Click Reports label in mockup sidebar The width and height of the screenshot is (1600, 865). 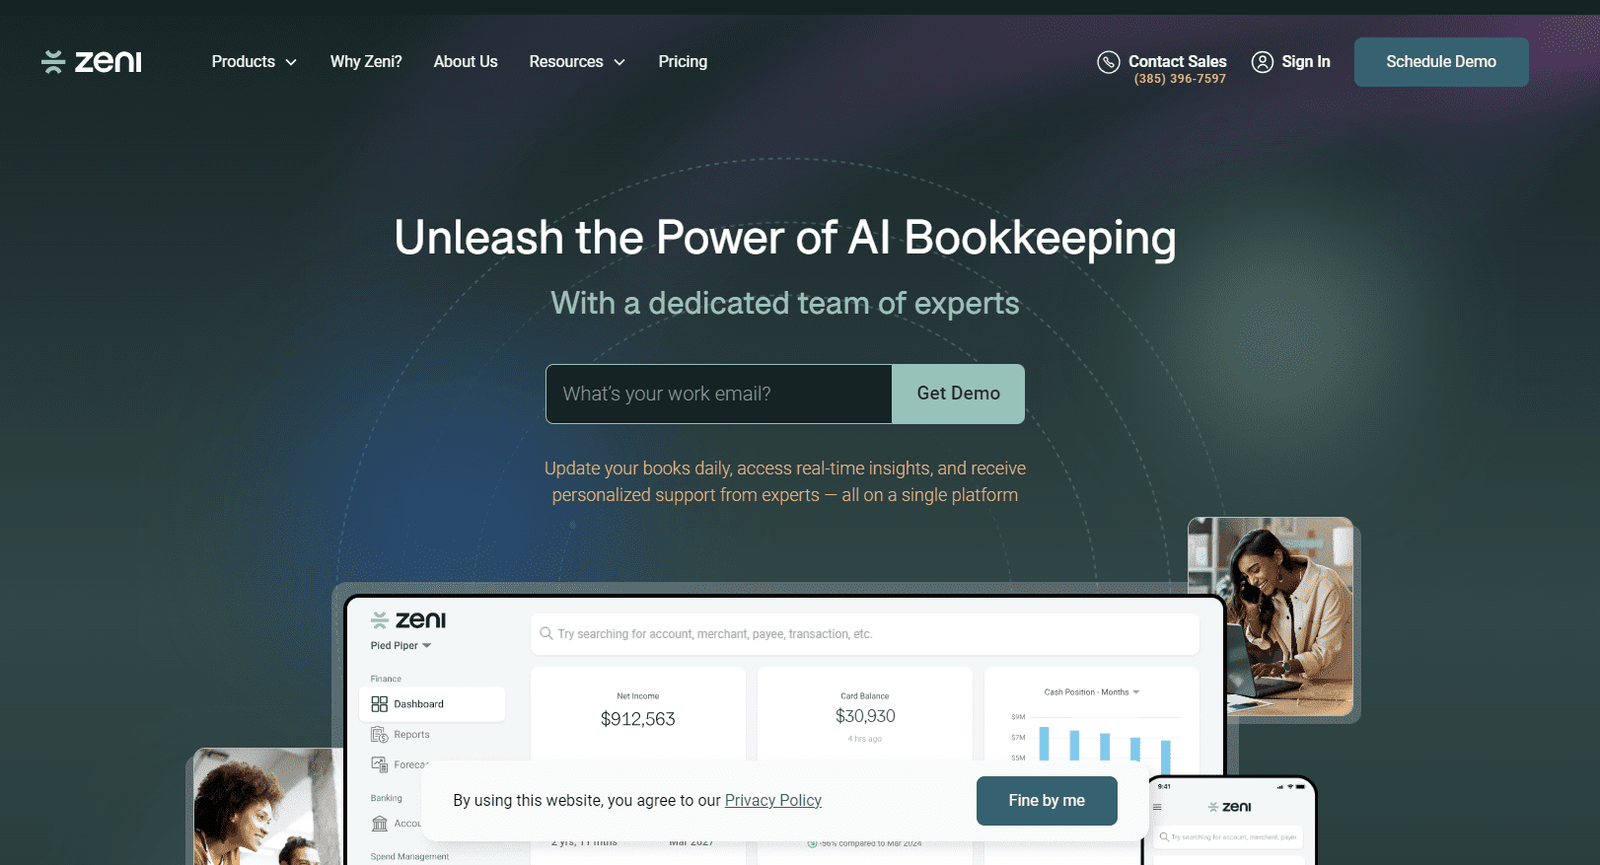click(x=412, y=735)
